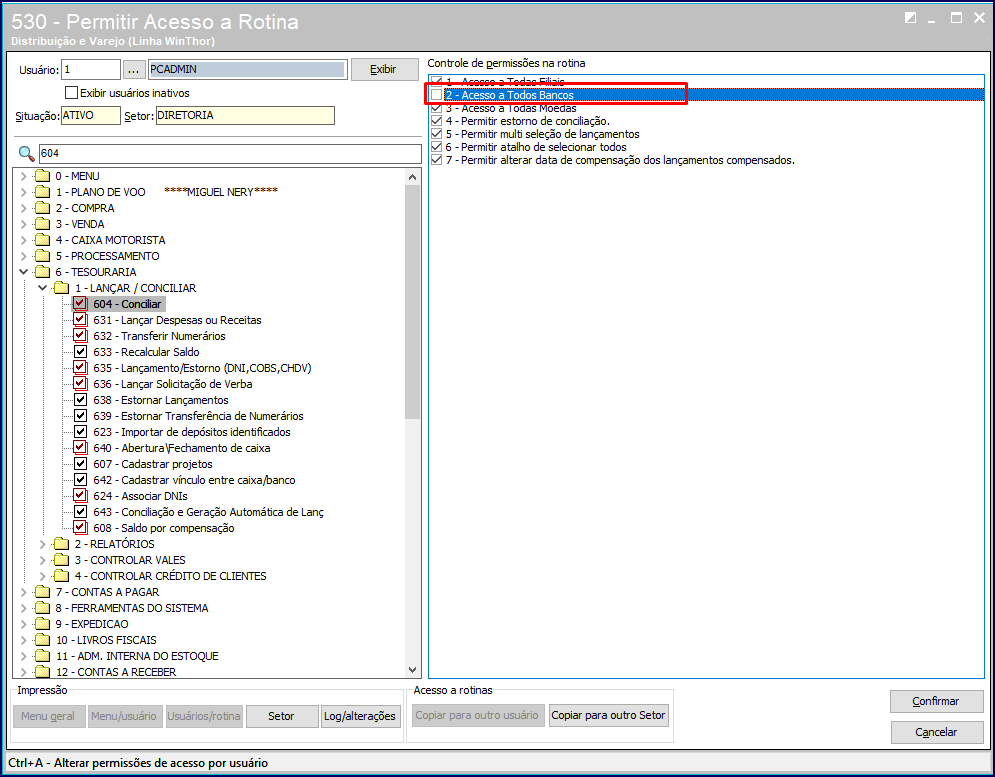Click the 8 - FERRAMENTAS DO SISTEMA folder icon
Screen dimensions: 995x777
point(43,608)
